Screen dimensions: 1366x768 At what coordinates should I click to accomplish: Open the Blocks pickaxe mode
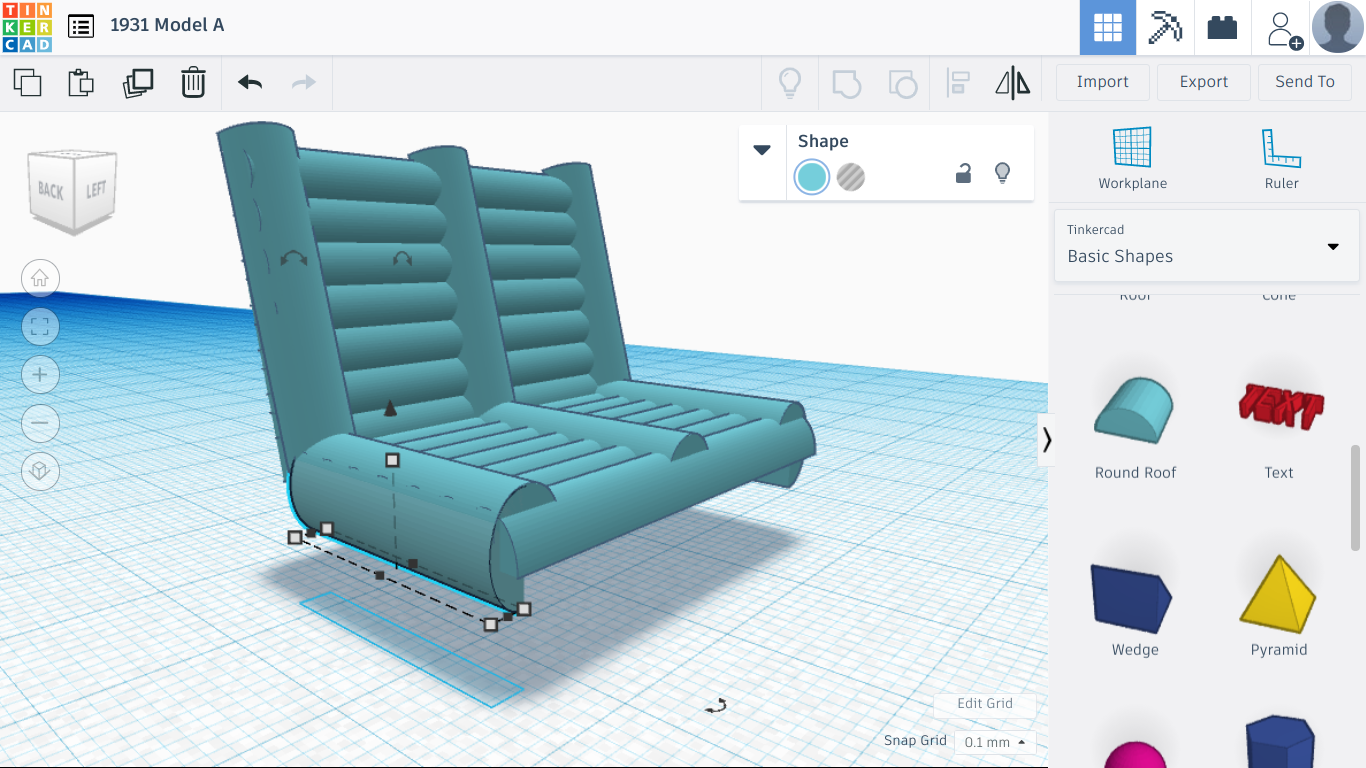point(1165,28)
